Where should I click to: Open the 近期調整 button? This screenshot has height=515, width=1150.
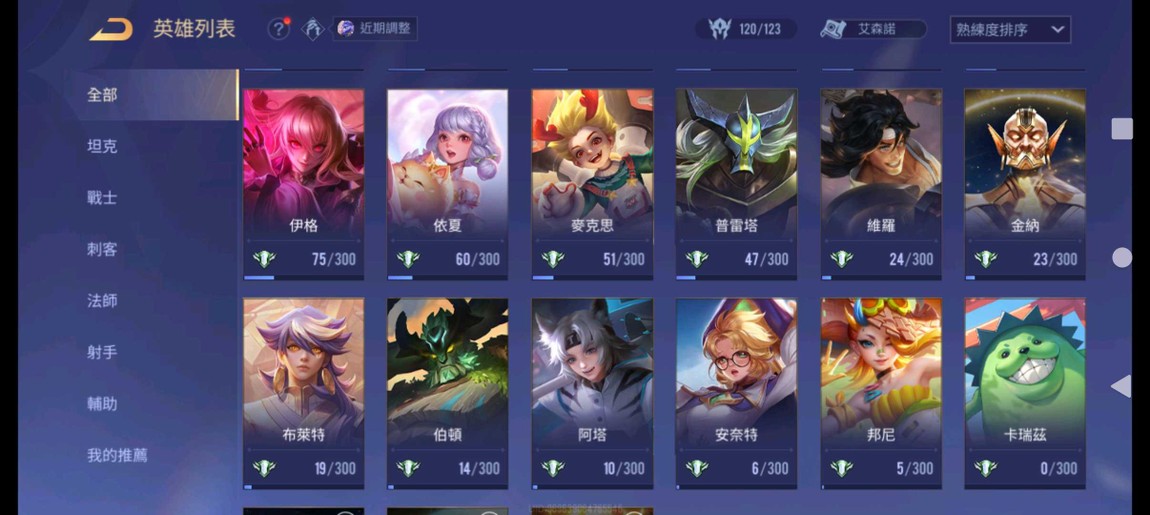375,29
